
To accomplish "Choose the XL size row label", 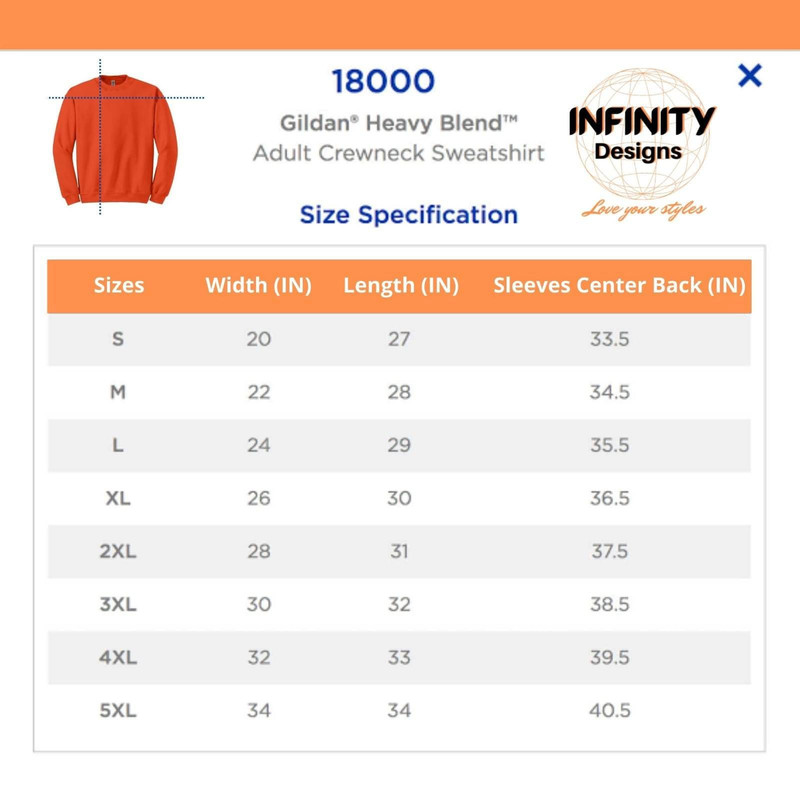I will pos(118,498).
